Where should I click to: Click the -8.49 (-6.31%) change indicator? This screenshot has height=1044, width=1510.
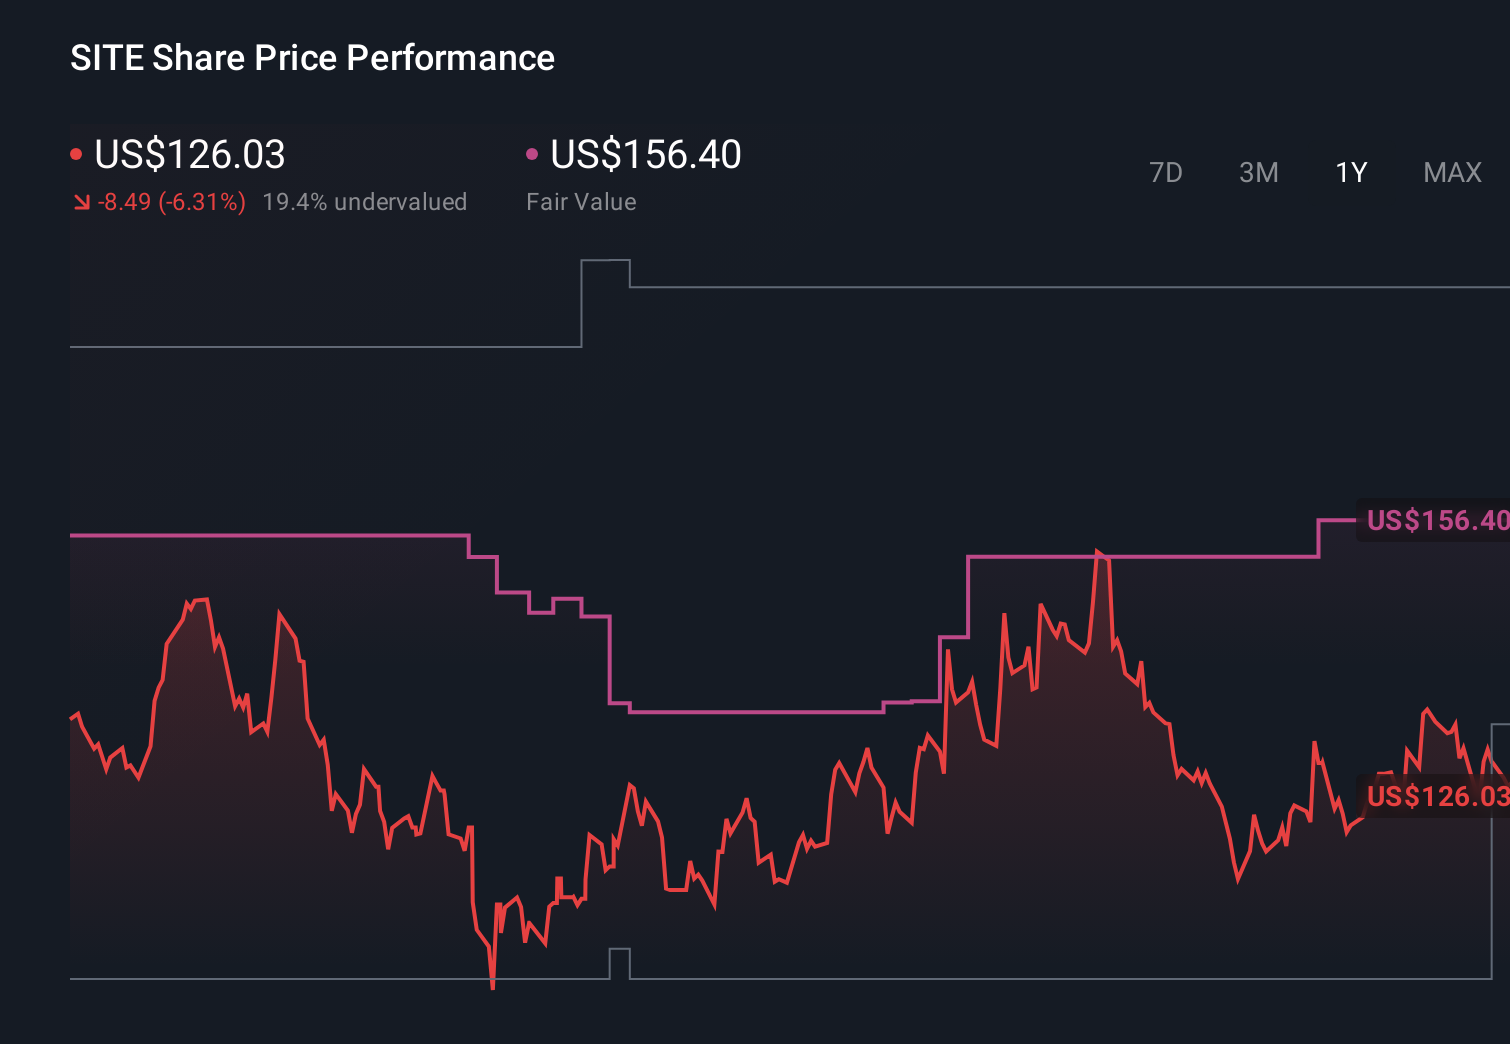pyautogui.click(x=171, y=201)
